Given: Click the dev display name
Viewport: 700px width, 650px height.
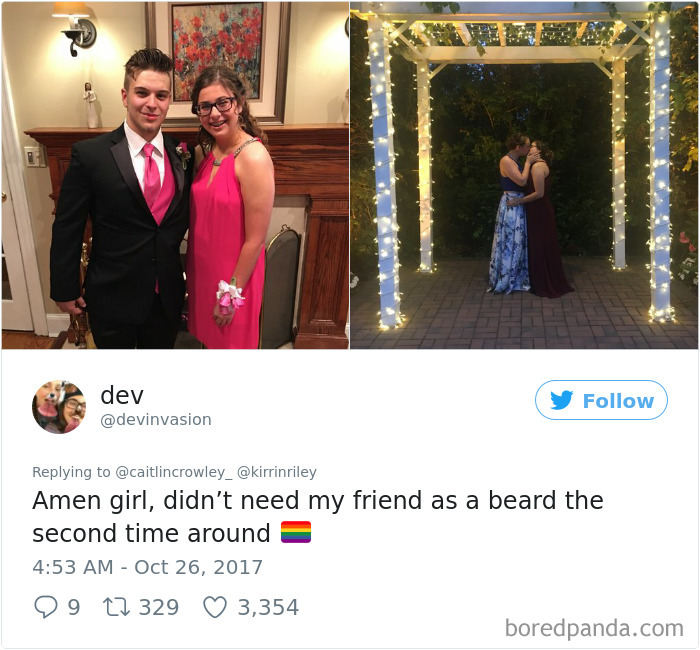Looking at the screenshot, I should [122, 395].
